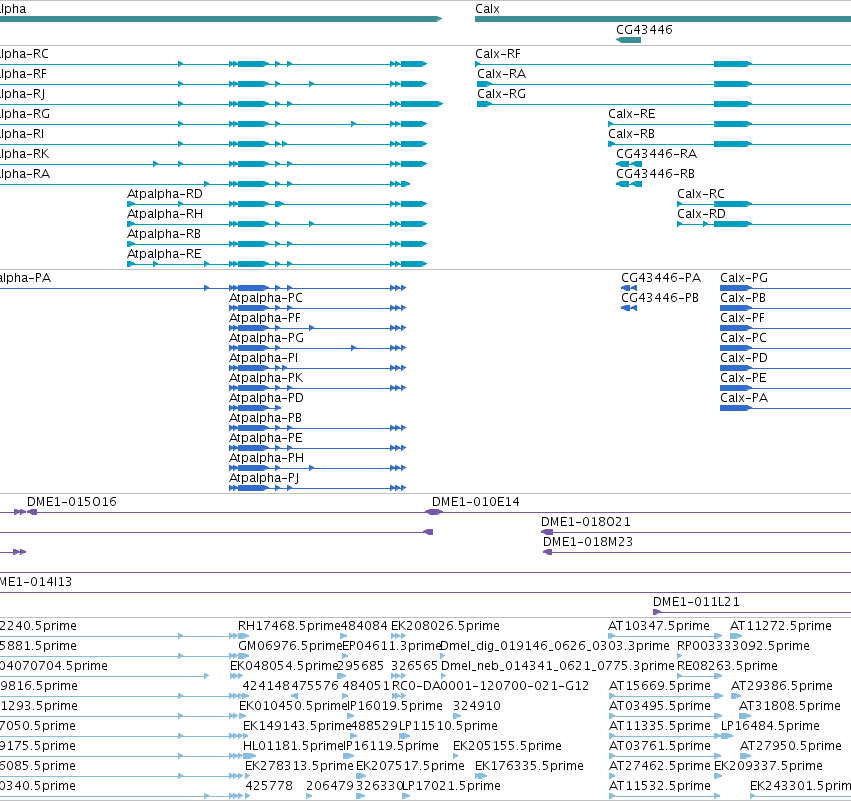851x801 pixels.
Task: Select the Calx-RF transcript
Action: pos(663,64)
